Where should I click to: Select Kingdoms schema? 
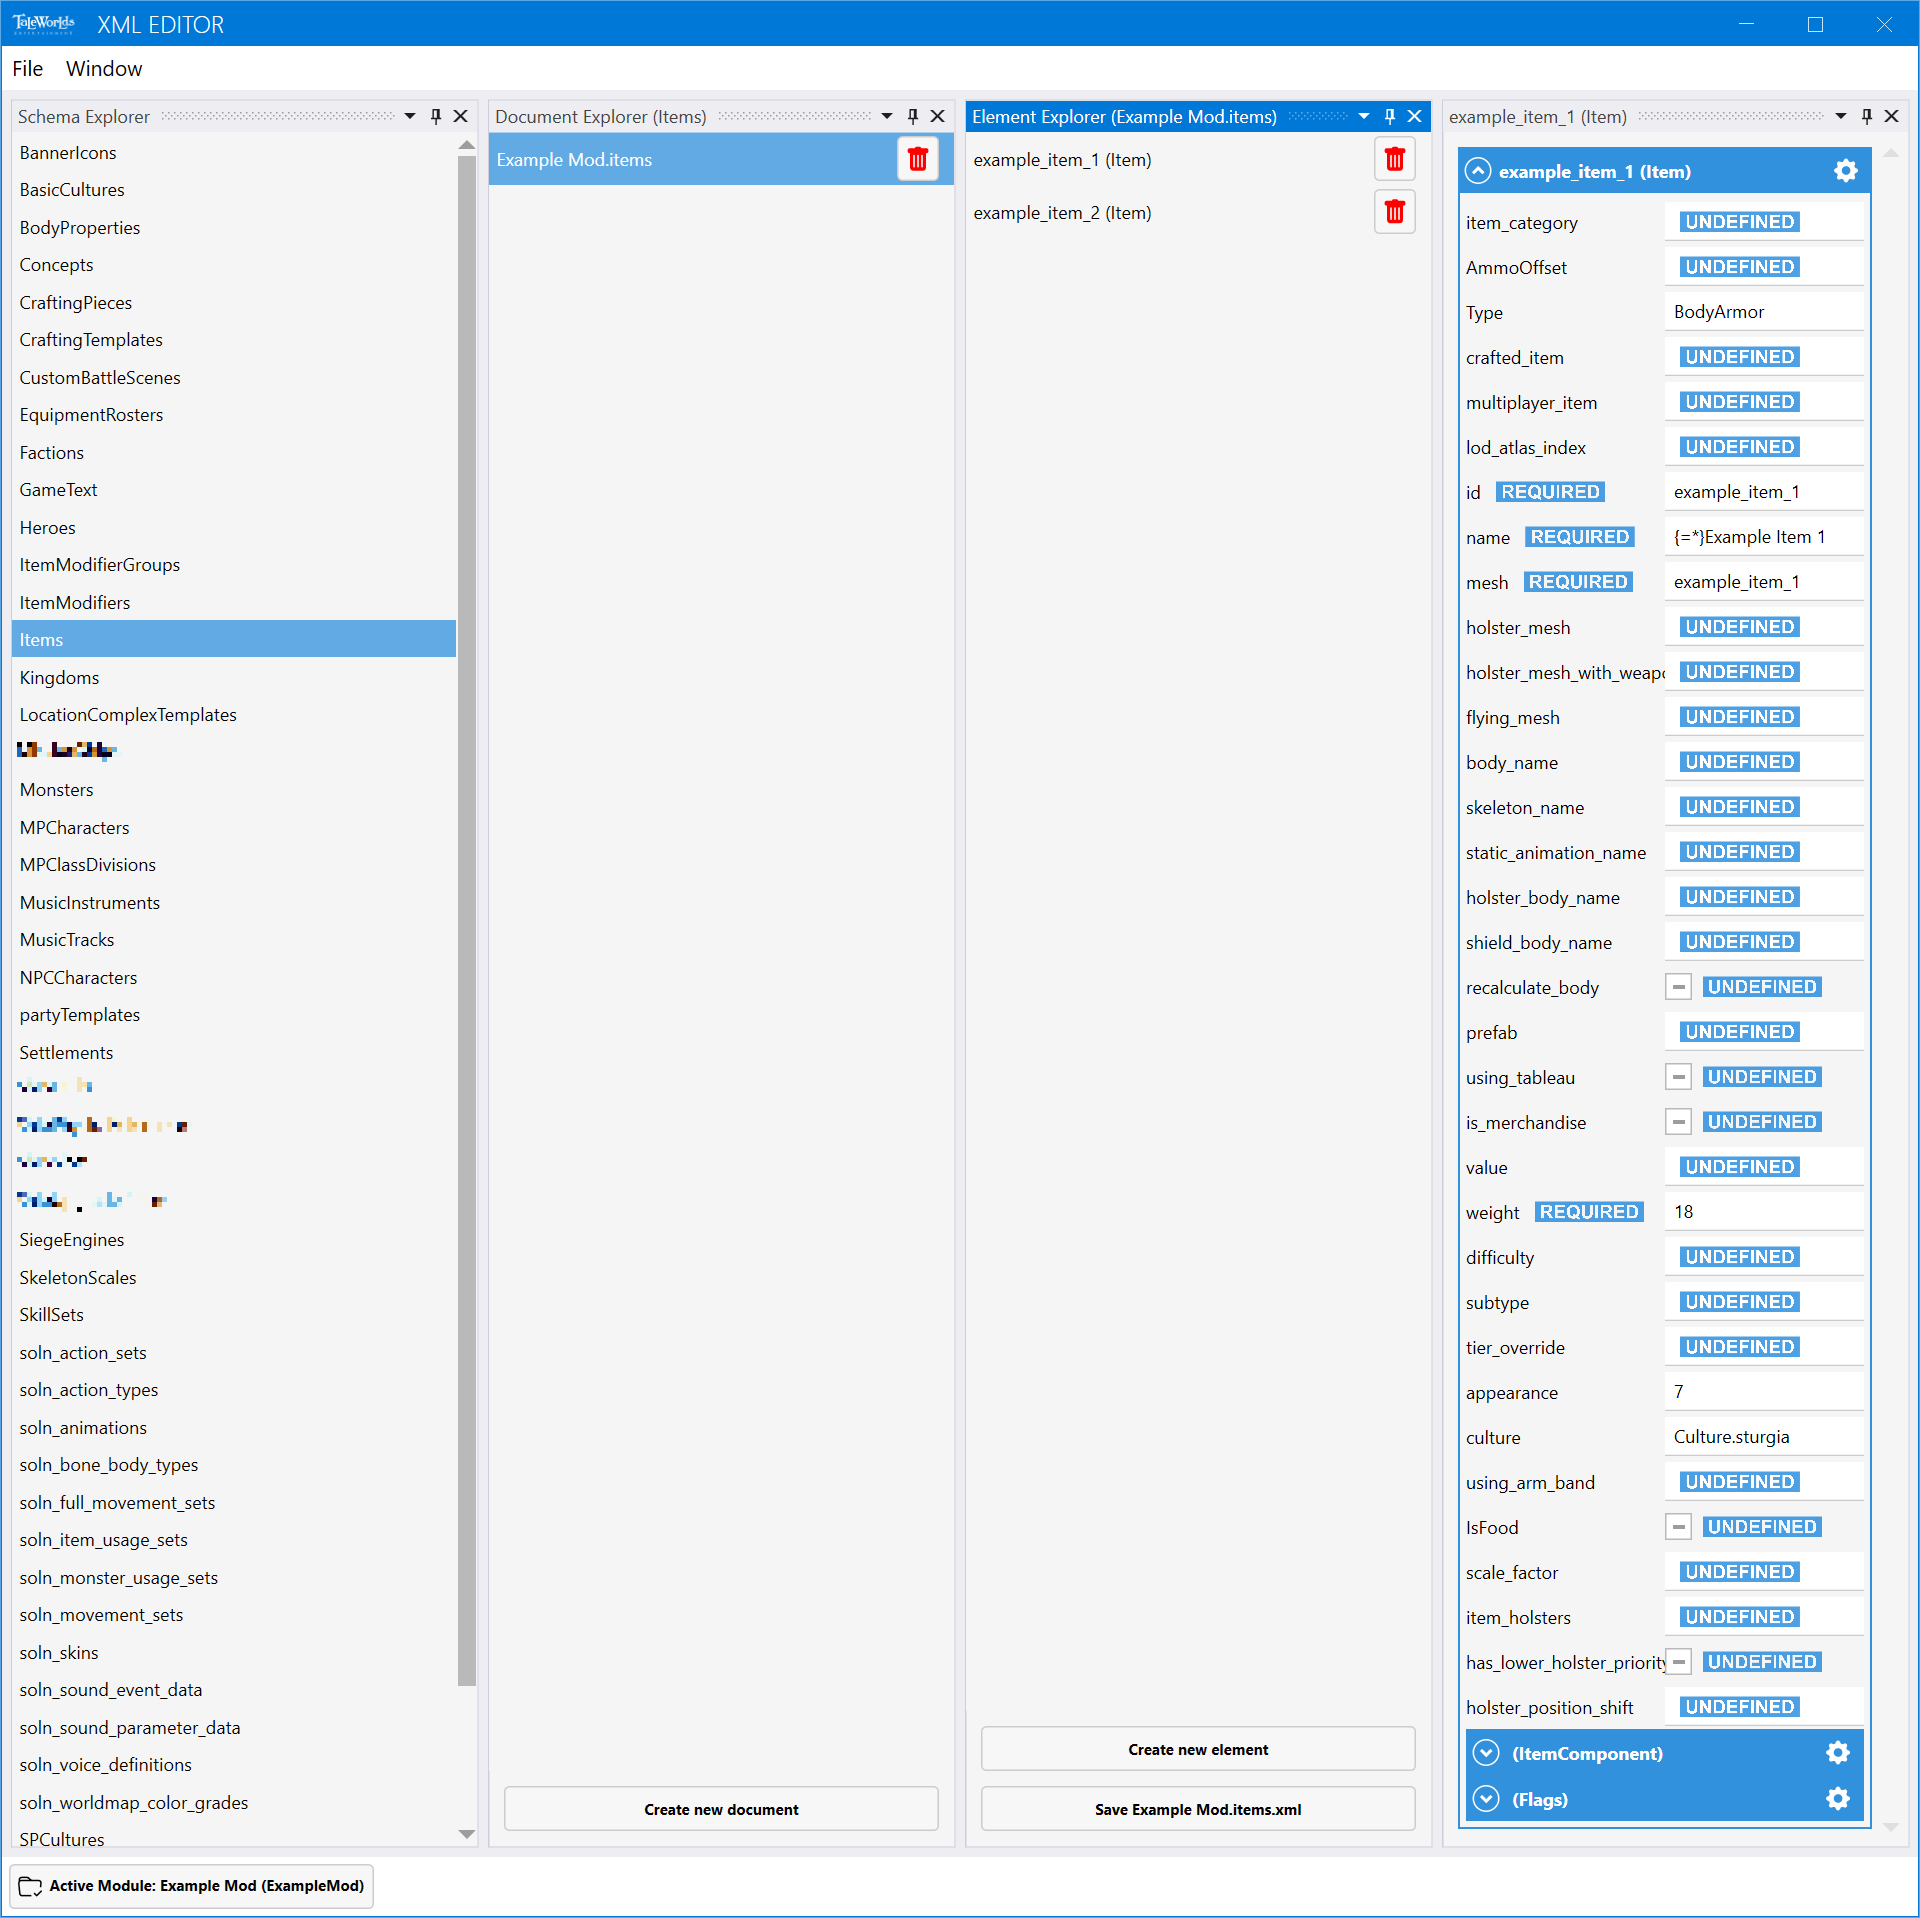pos(234,677)
